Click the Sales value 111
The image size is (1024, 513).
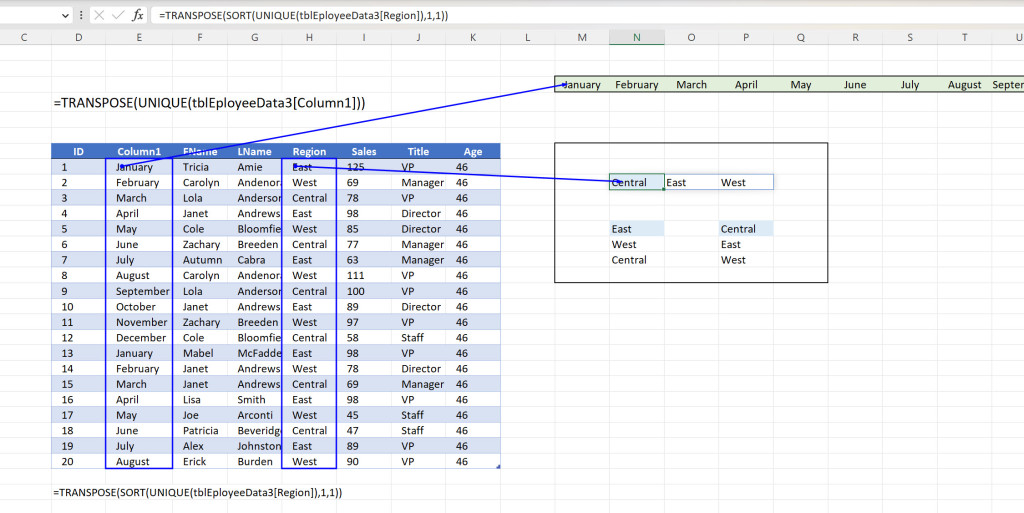click(364, 275)
